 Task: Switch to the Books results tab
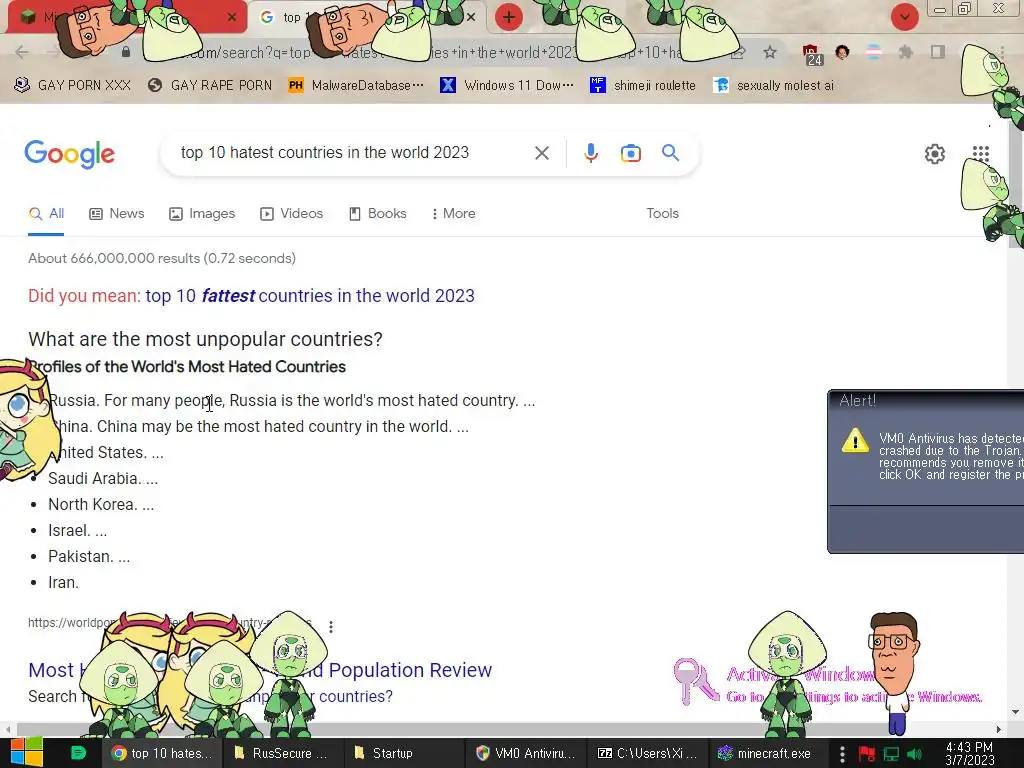(377, 214)
